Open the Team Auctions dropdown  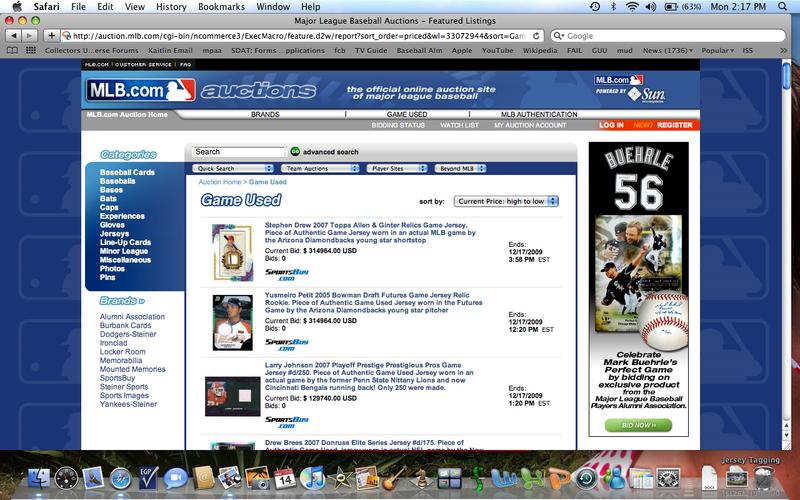[x=318, y=168]
